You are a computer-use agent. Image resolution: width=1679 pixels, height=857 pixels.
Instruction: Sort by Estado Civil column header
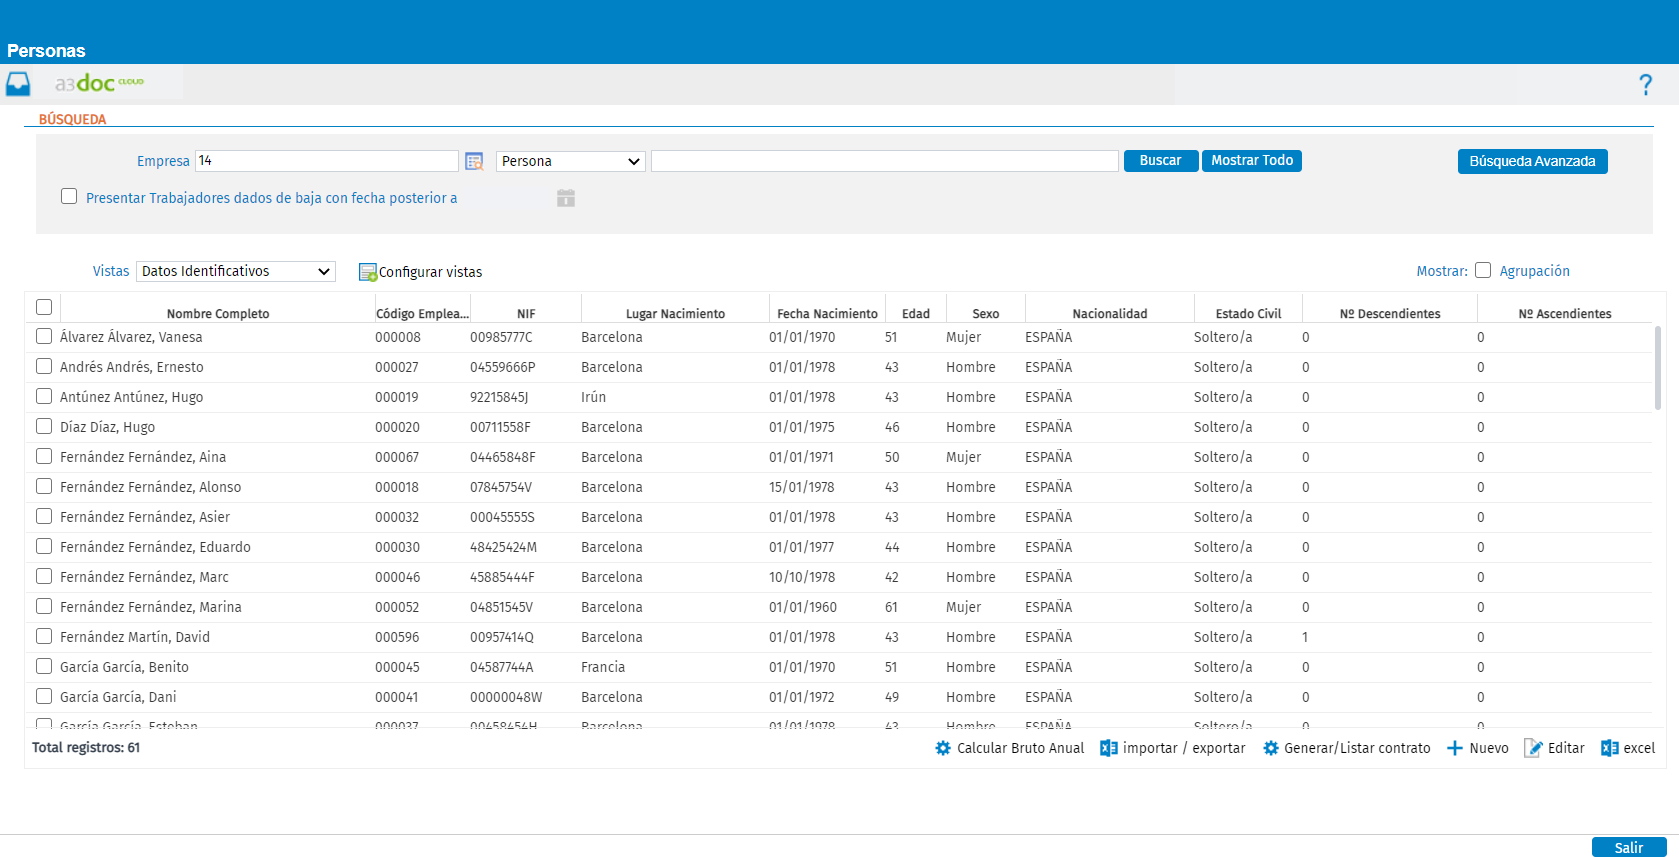pyautogui.click(x=1248, y=314)
